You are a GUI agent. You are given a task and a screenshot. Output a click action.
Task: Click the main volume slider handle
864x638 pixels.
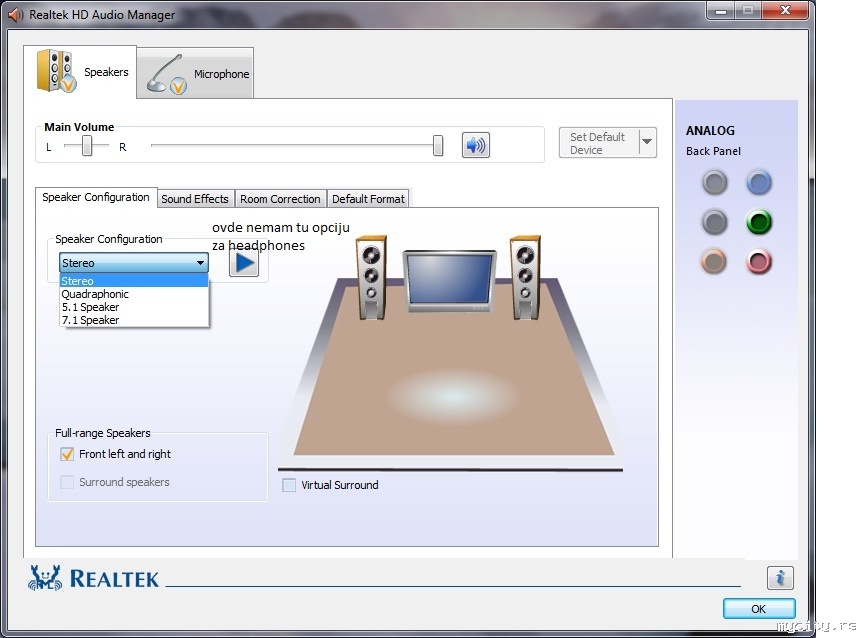coord(438,145)
